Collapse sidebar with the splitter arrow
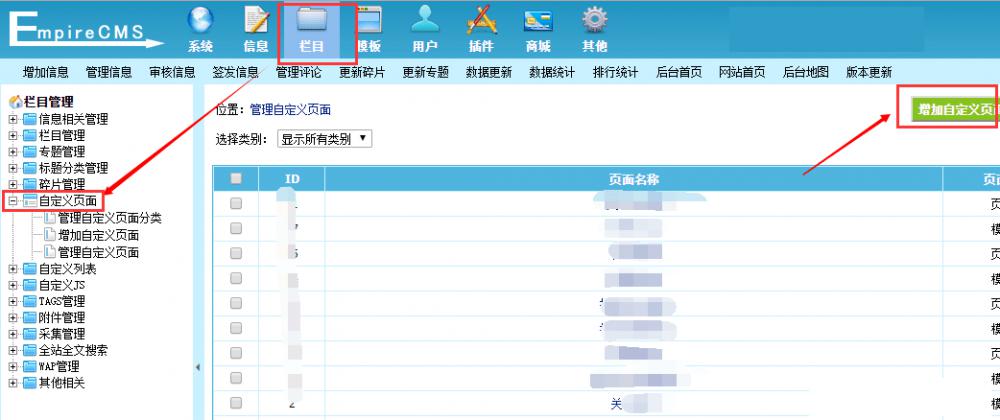Viewport: 1000px width, 420px height. [198, 367]
